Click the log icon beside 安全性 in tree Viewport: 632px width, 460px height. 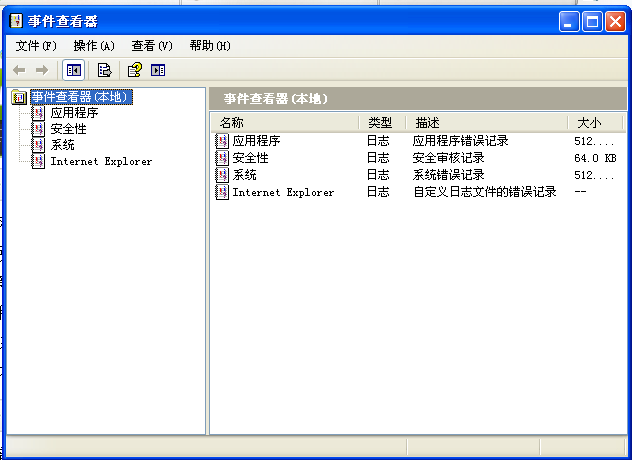tap(38, 129)
